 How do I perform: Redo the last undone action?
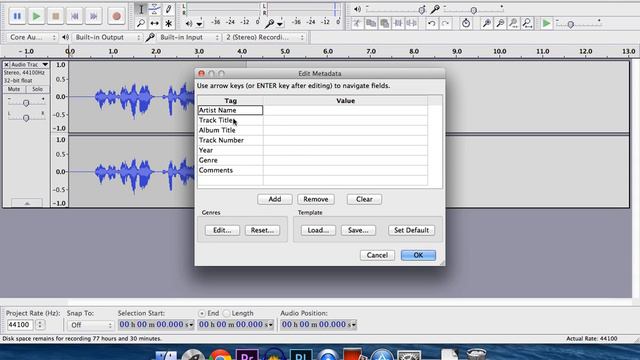(445, 23)
